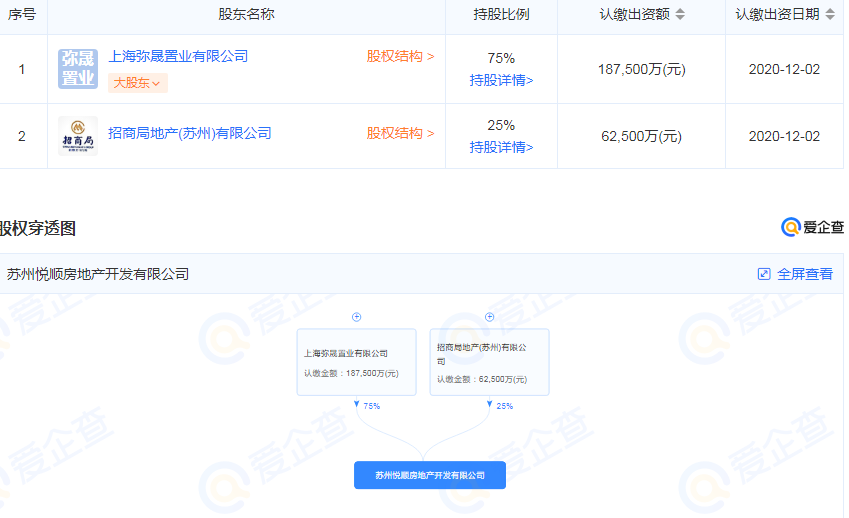This screenshot has width=849, height=518.
Task: Sort by 认缴出资额 column arrows
Action: point(680,15)
